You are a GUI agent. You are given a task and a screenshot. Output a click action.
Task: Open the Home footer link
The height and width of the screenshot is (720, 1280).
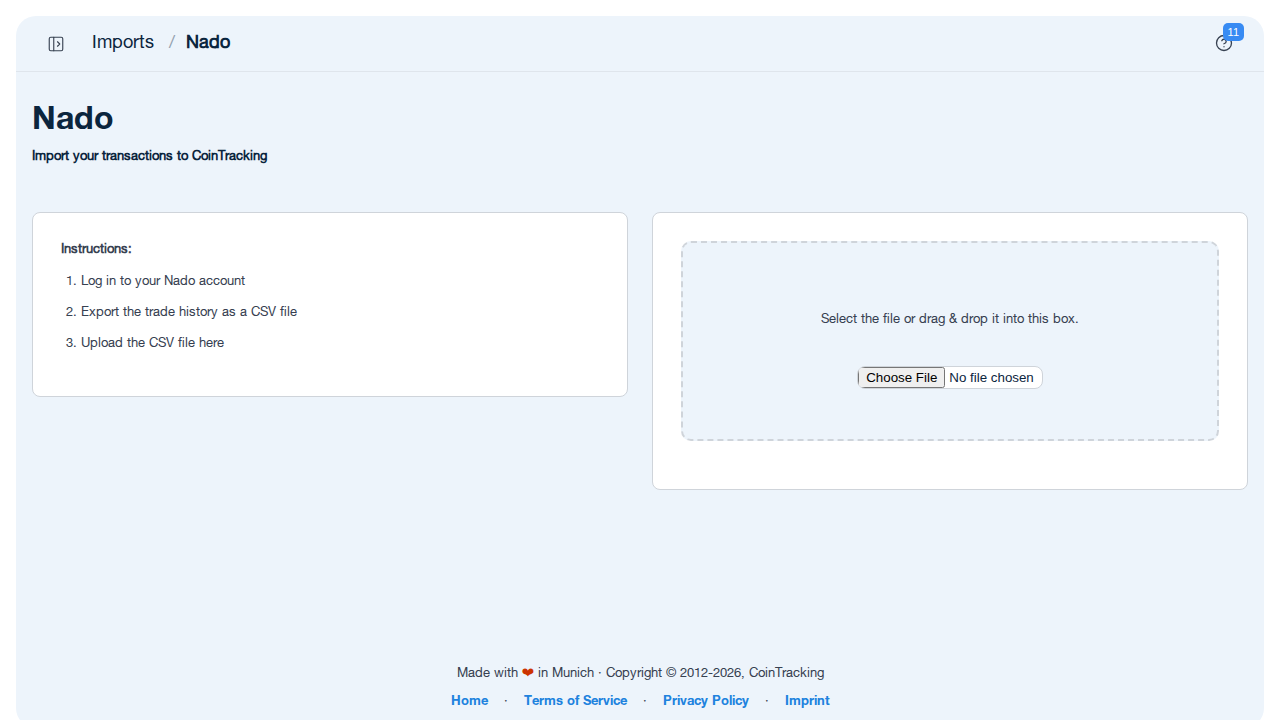coord(470,700)
